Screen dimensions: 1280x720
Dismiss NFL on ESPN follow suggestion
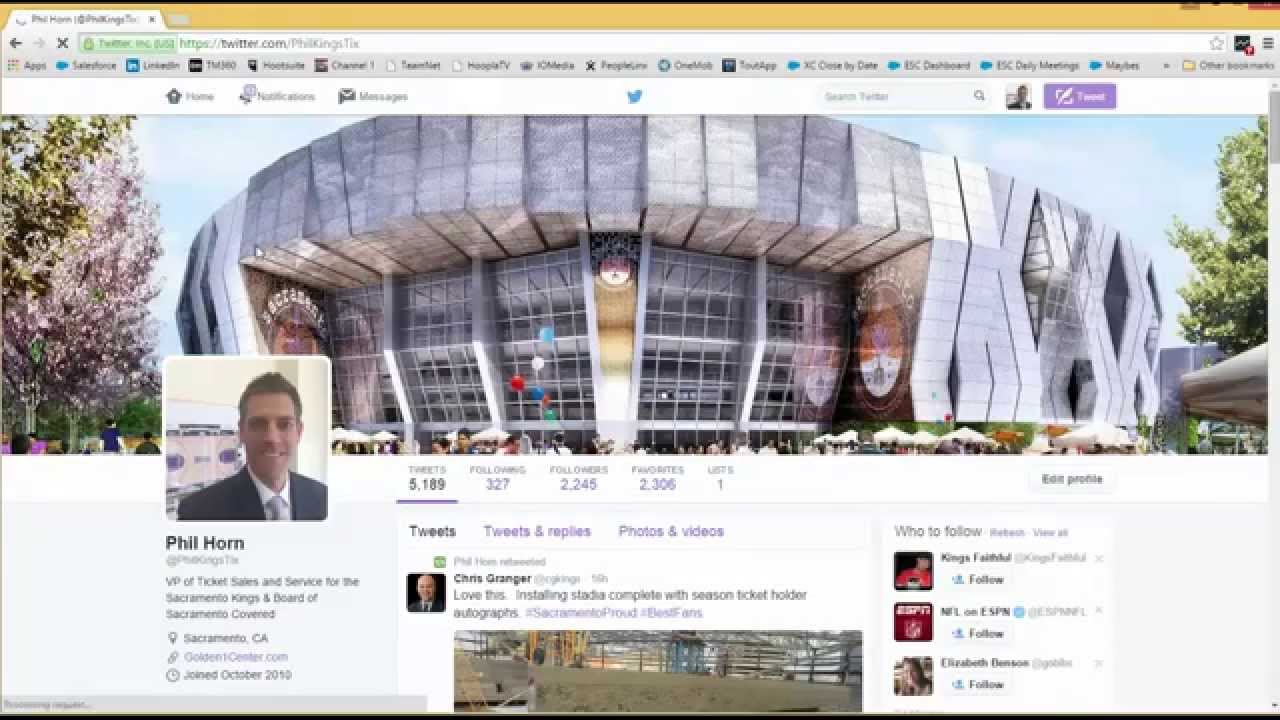pos(1098,611)
